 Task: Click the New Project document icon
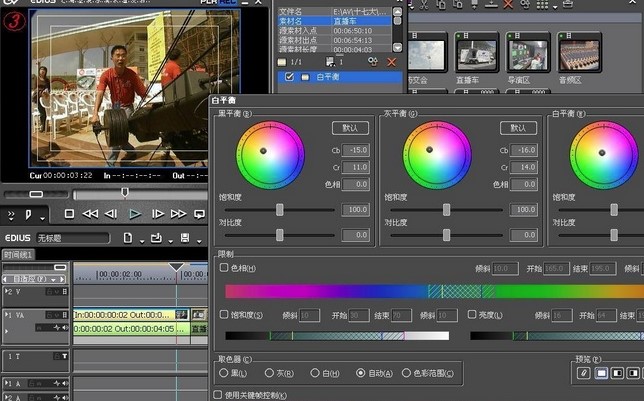tap(129, 238)
